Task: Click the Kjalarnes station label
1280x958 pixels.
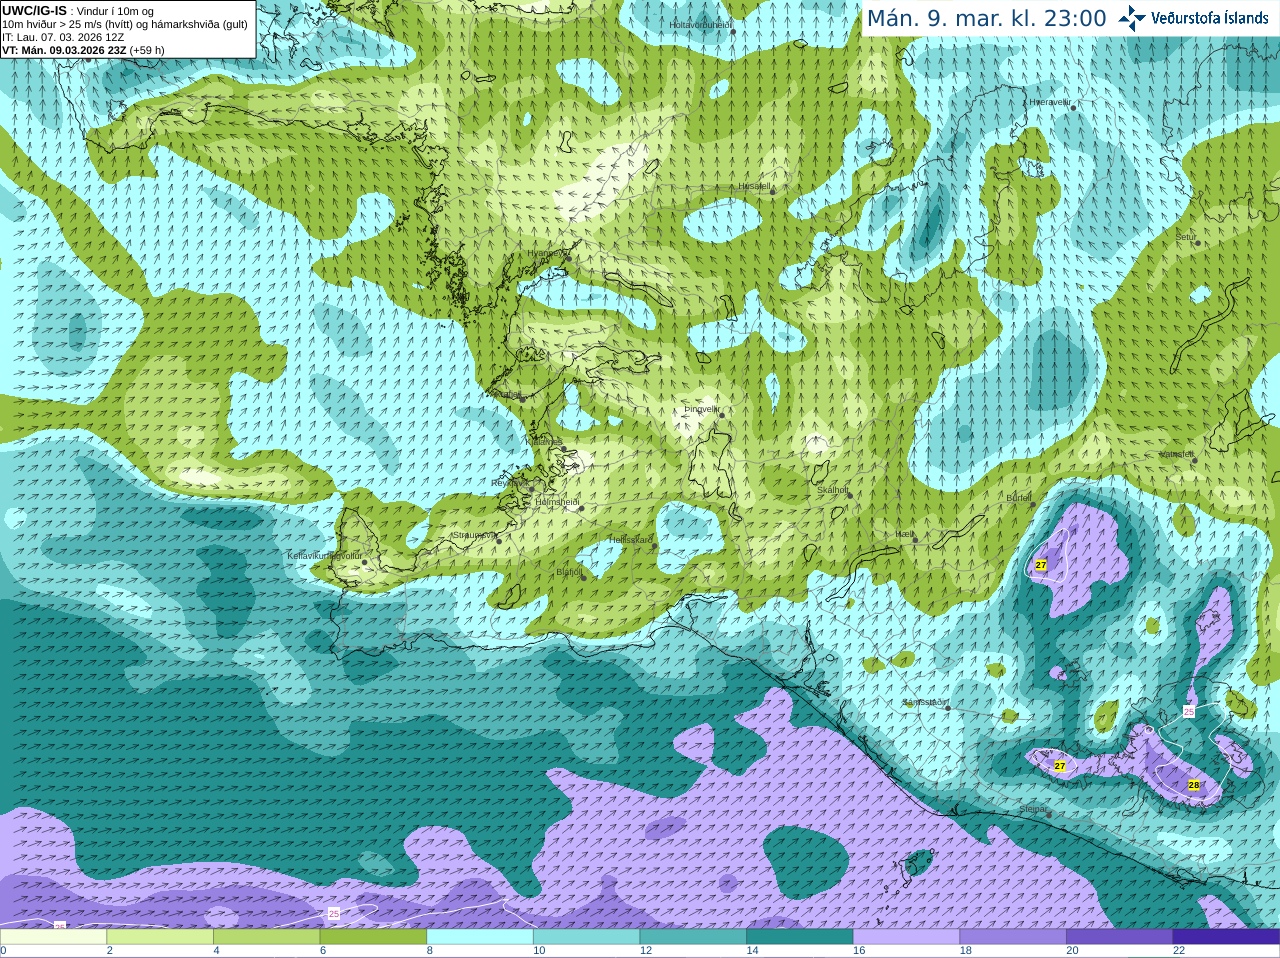Action: [x=546, y=441]
